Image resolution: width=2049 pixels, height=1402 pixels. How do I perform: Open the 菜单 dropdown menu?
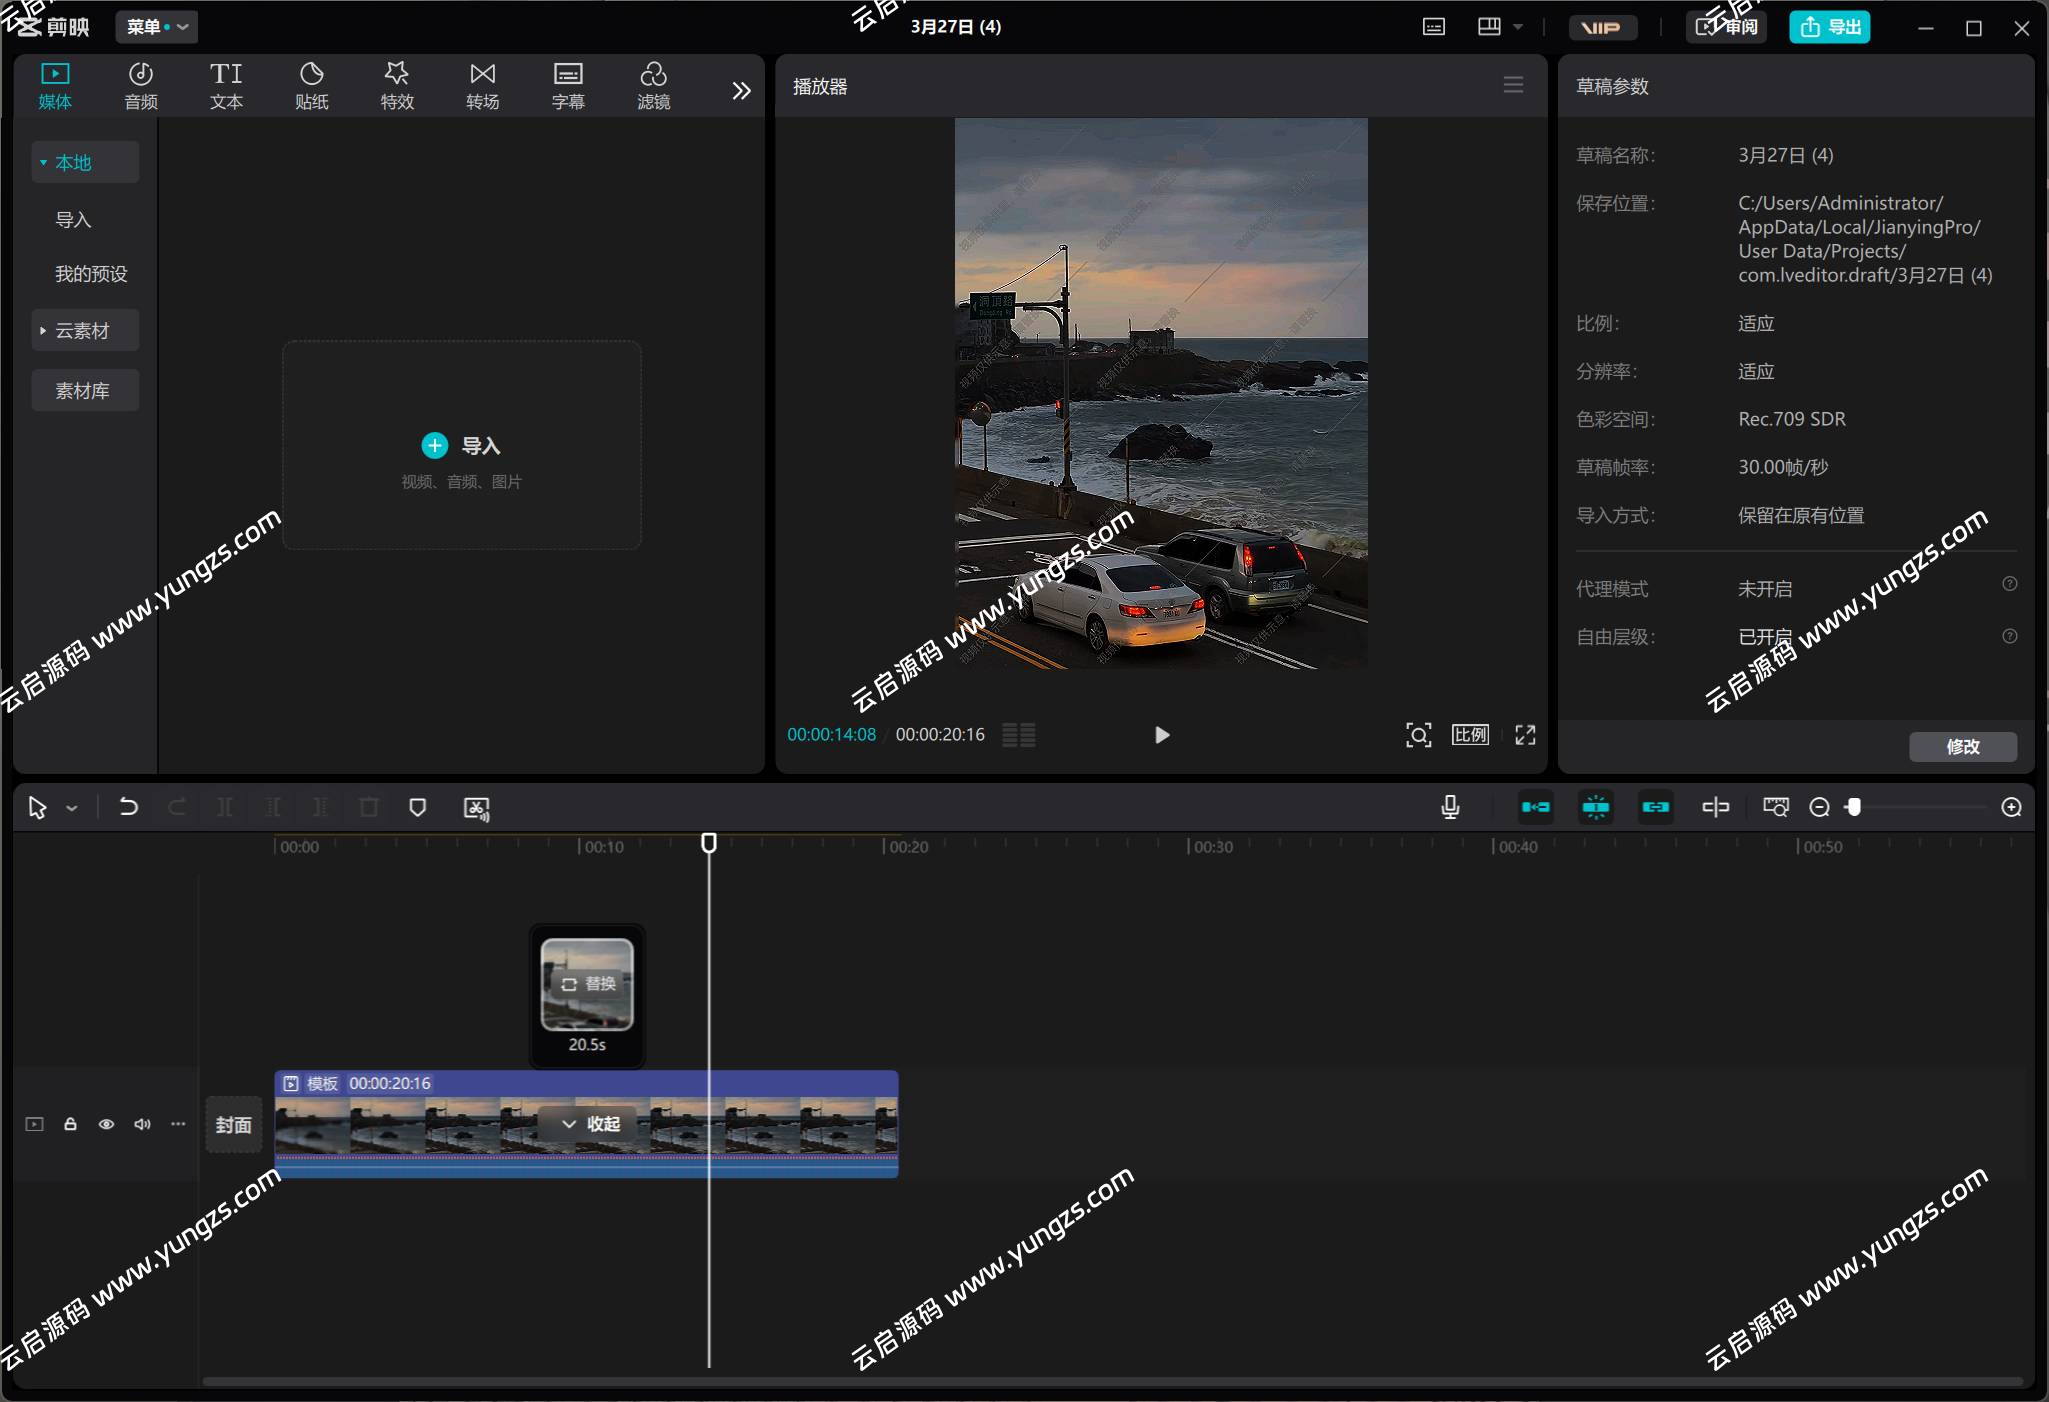(157, 27)
